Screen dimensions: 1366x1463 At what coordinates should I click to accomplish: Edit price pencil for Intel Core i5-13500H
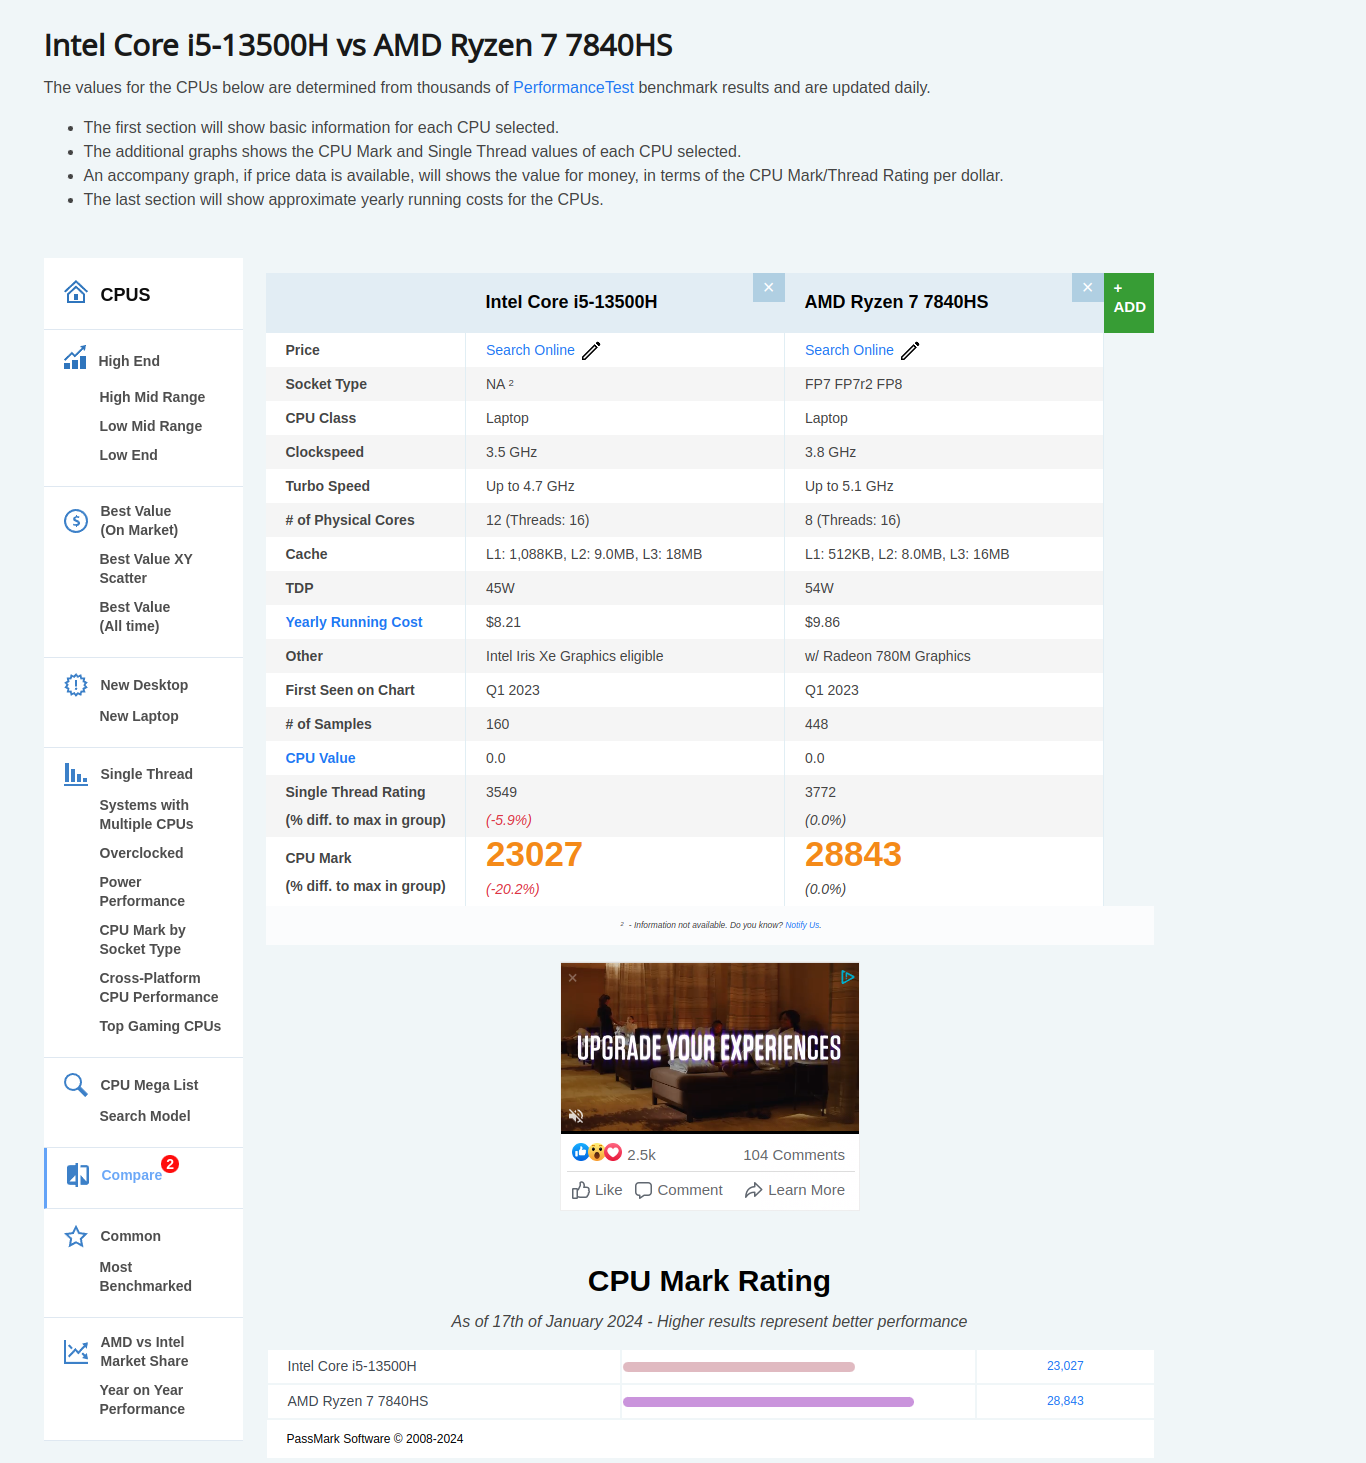click(x=591, y=351)
